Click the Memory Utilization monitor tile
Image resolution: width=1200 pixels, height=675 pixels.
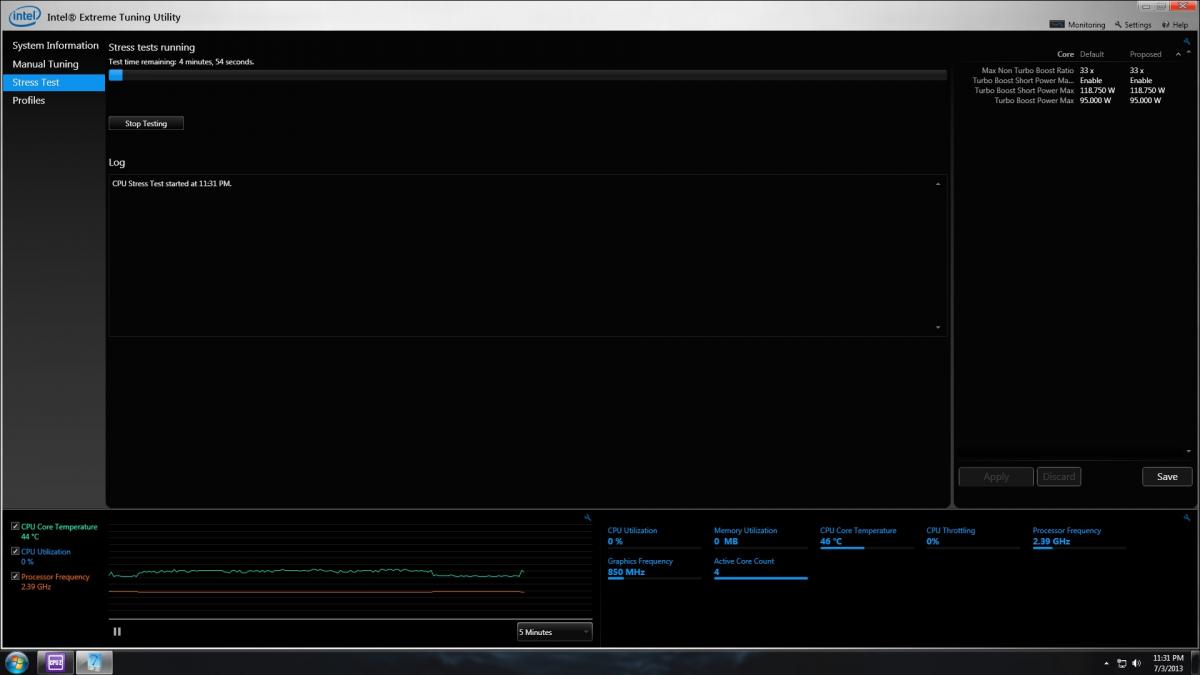[761, 539]
